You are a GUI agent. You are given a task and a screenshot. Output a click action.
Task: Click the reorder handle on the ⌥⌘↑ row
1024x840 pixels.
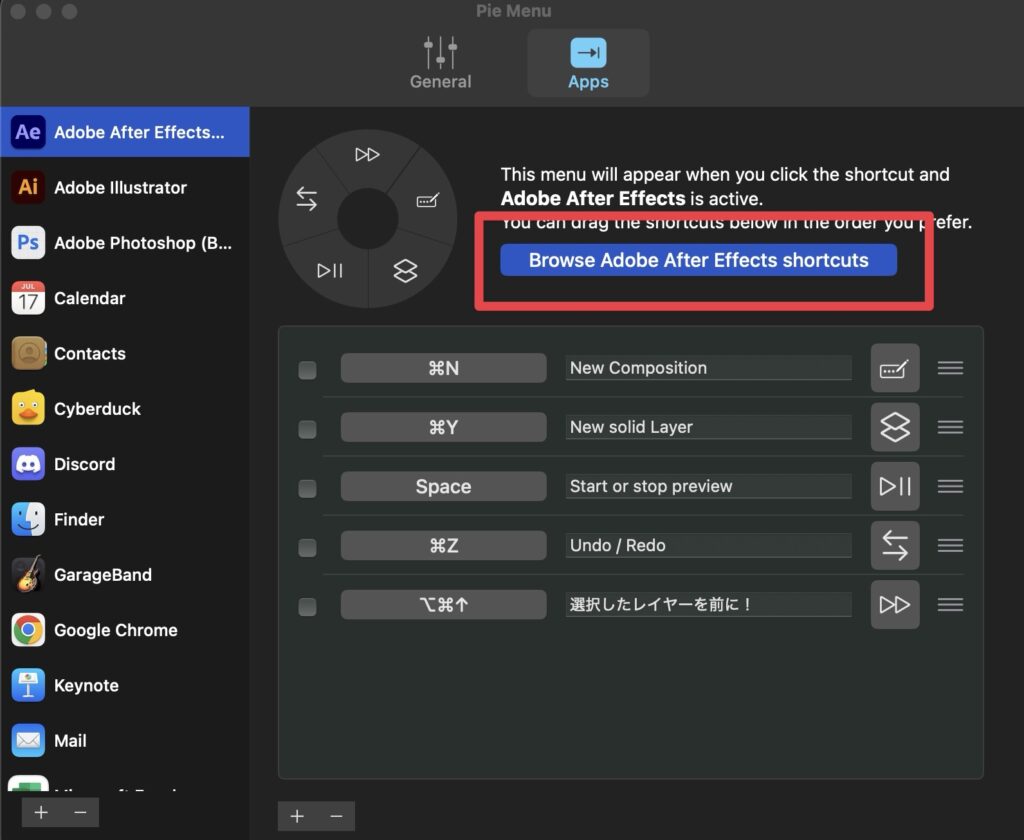click(x=950, y=605)
